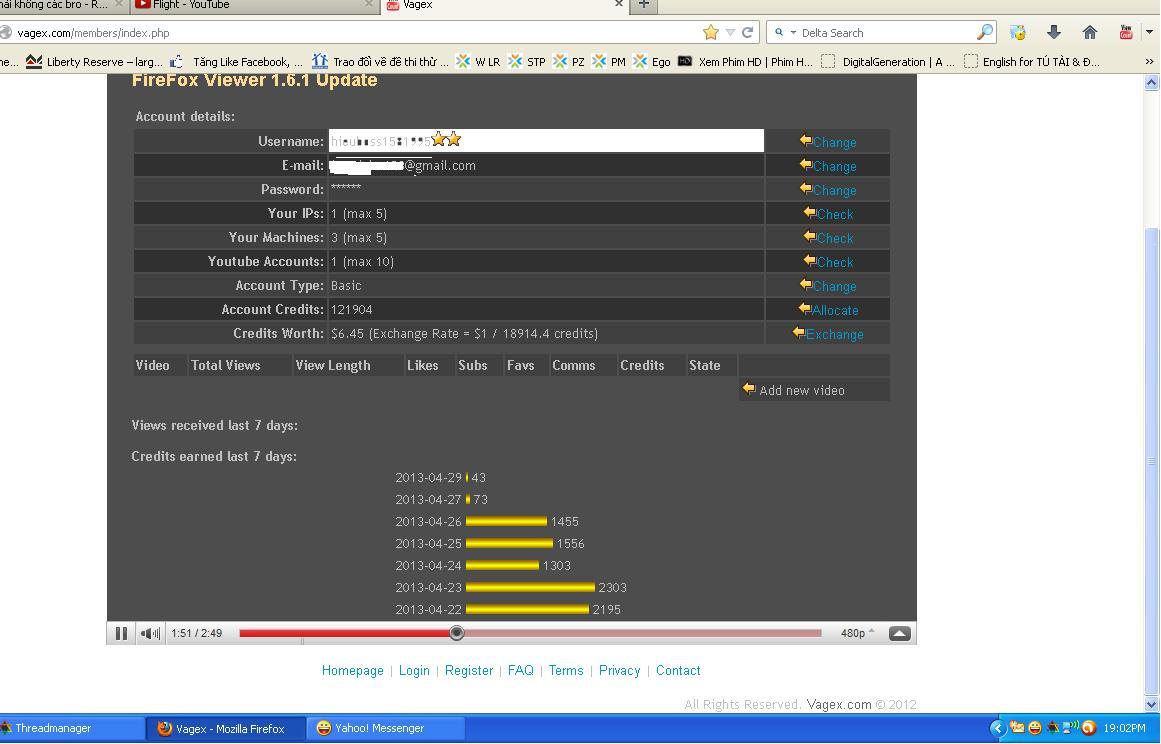Go to the Firefox home page icon

[1089, 32]
